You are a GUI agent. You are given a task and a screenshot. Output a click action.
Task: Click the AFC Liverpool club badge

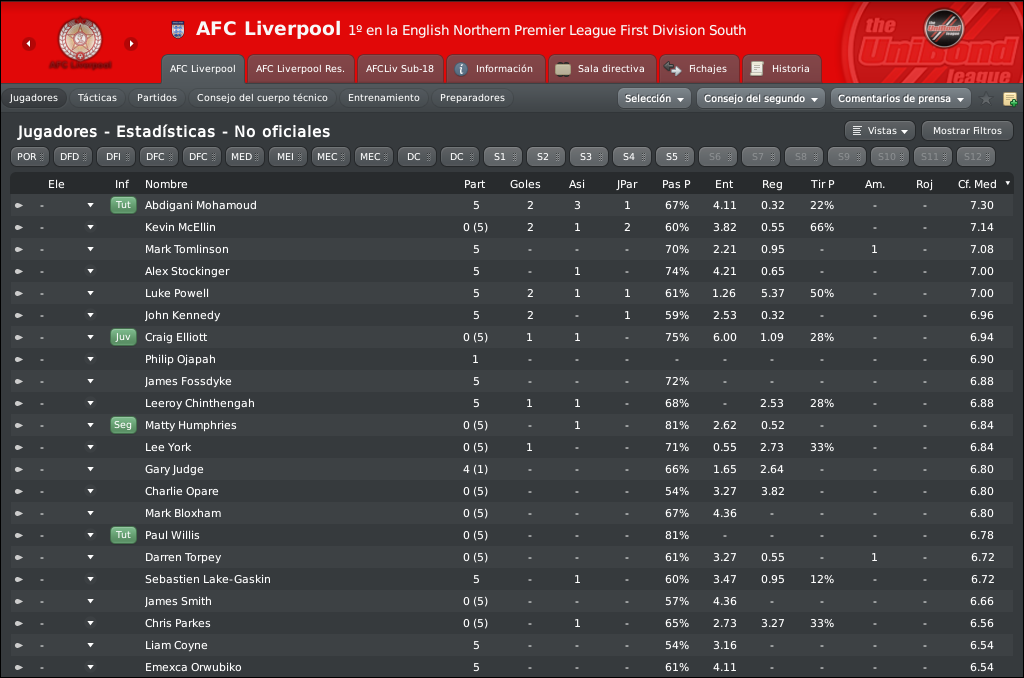click(x=80, y=42)
